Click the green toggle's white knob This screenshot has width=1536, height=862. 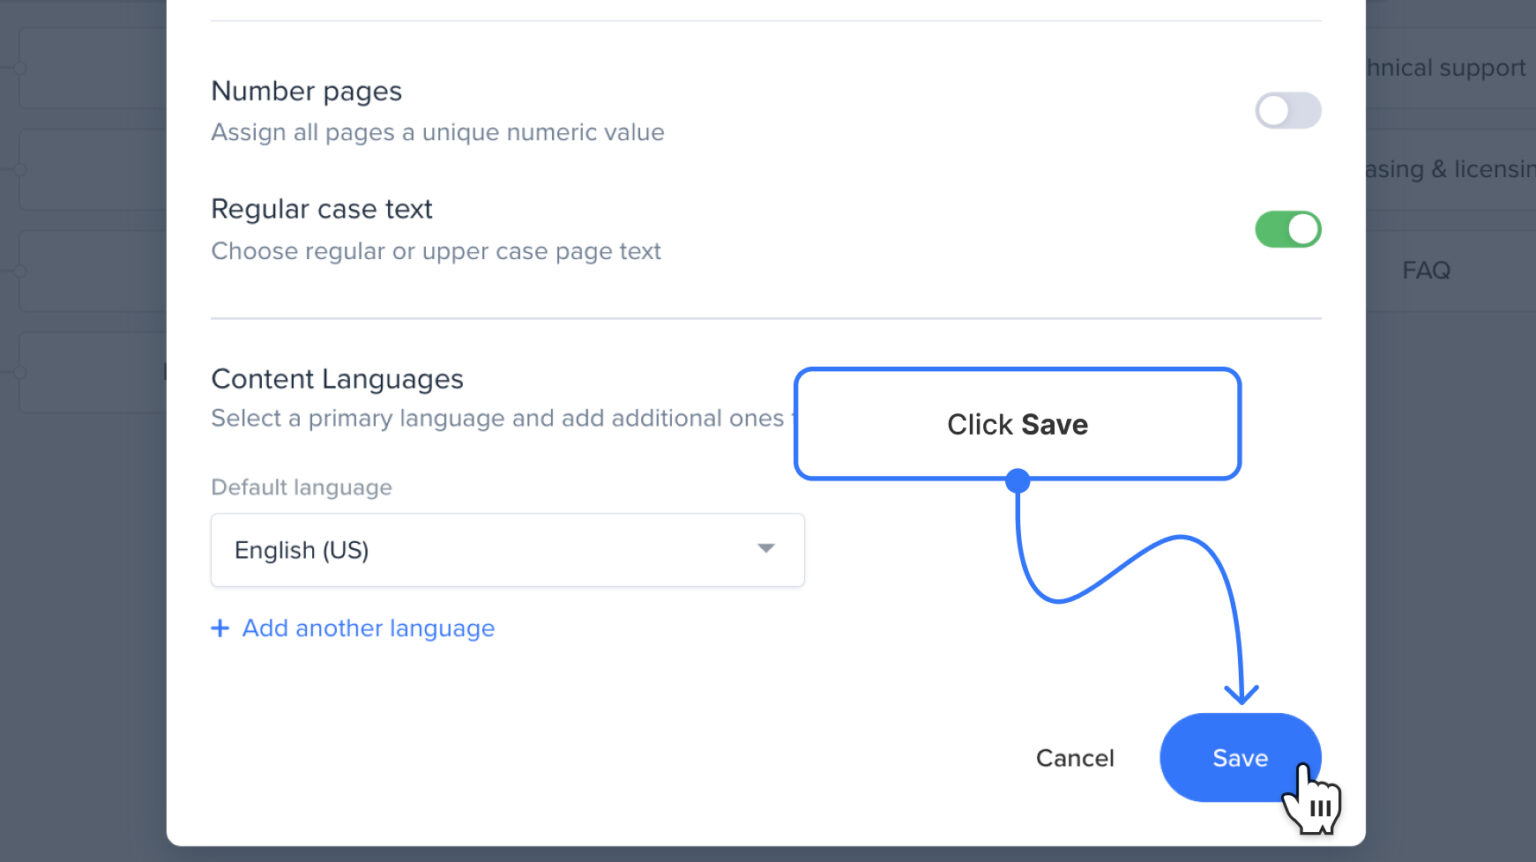[1300, 229]
